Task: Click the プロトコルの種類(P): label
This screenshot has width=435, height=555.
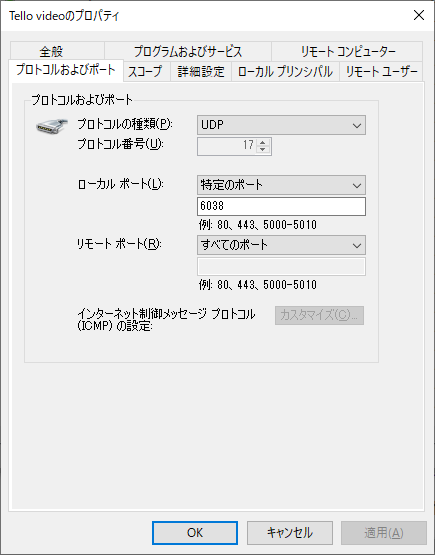Action: (x=125, y=124)
